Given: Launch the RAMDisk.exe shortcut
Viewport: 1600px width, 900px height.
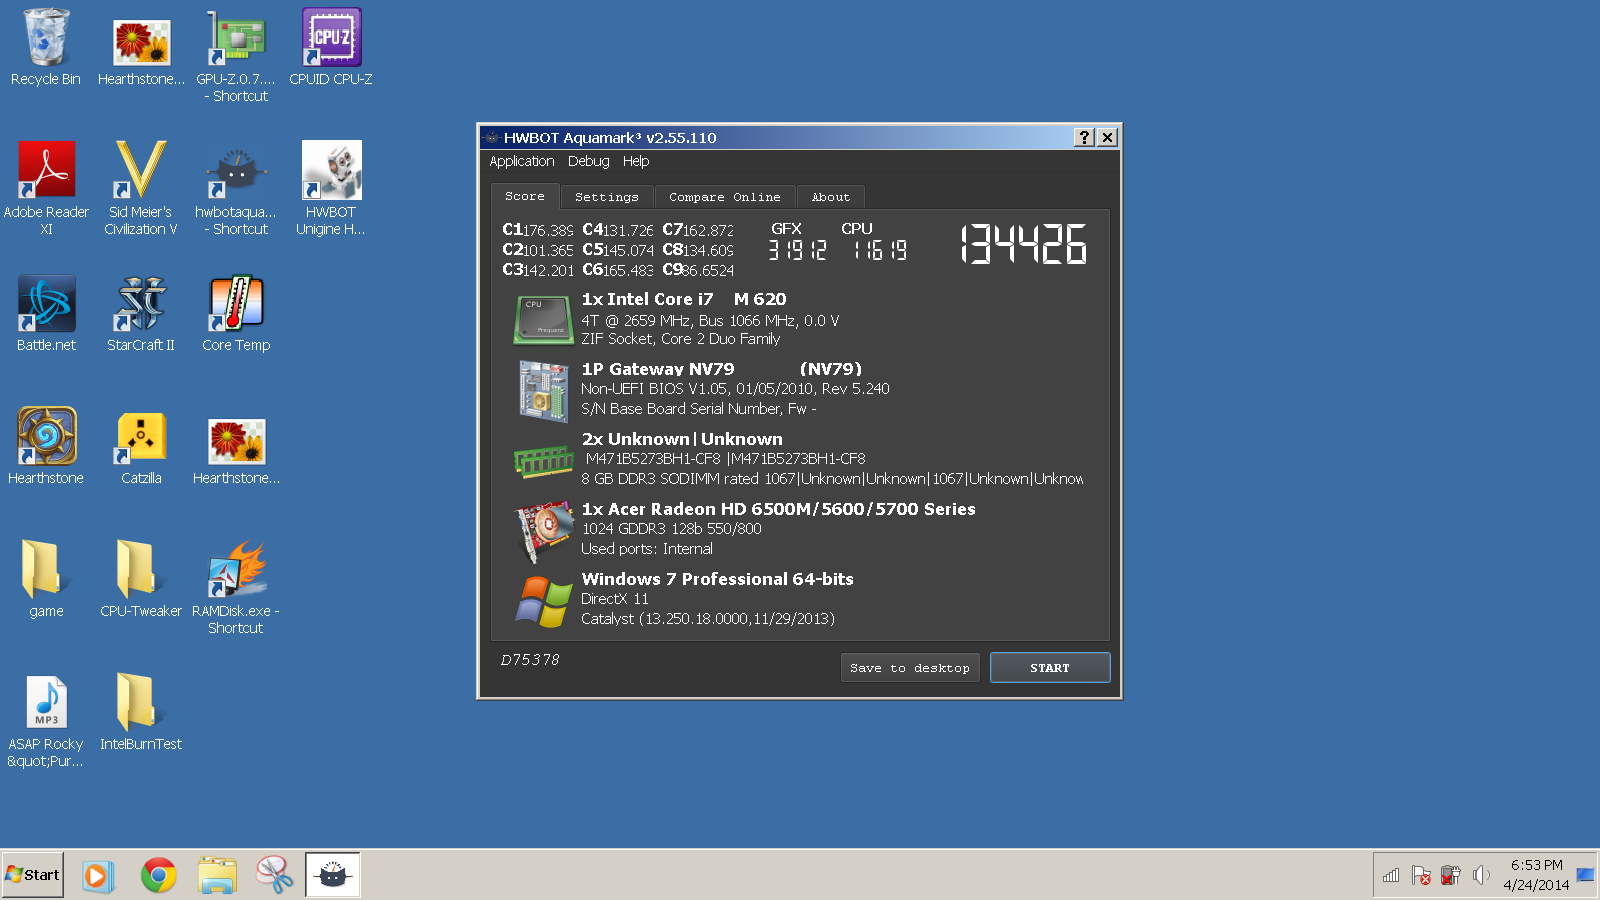Looking at the screenshot, I should click(236, 587).
